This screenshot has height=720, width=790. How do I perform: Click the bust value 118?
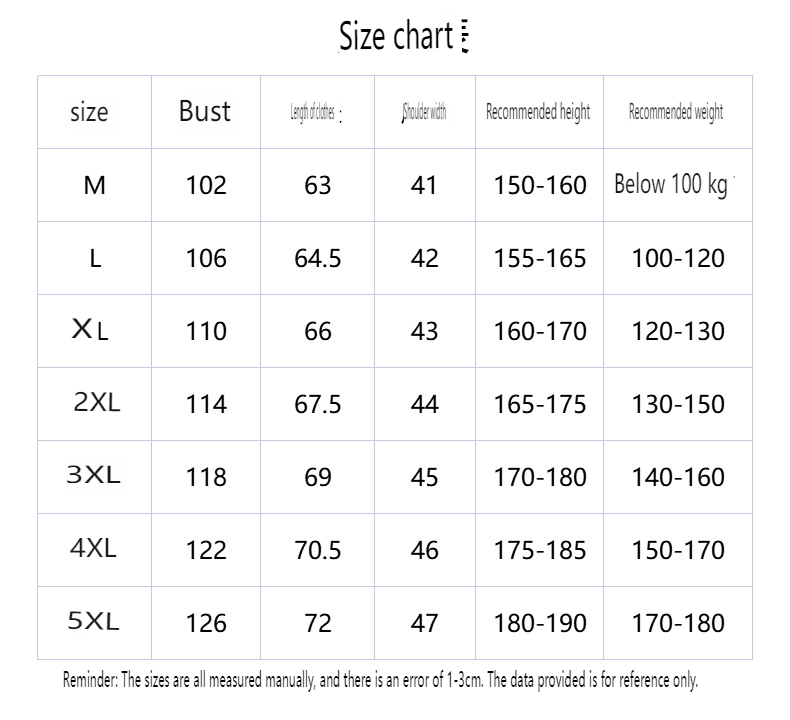click(206, 477)
